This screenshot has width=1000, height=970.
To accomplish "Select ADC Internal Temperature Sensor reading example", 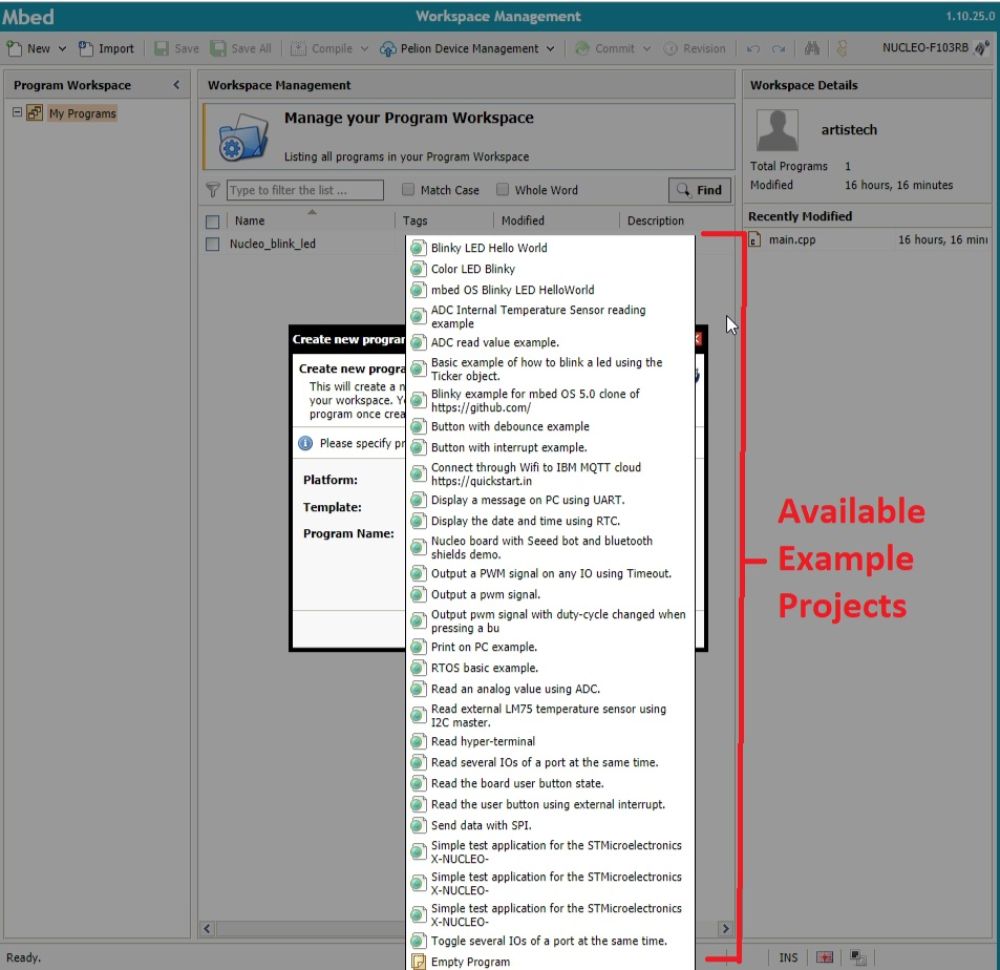I will (x=550, y=316).
